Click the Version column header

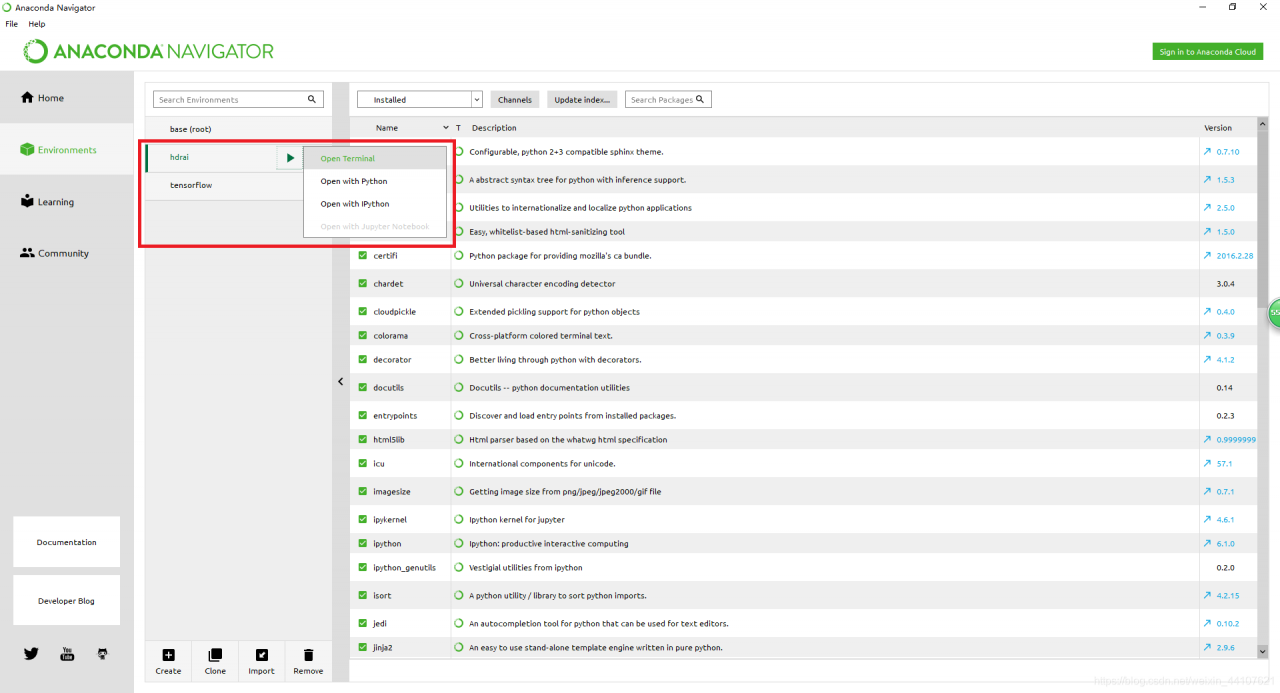(1218, 128)
